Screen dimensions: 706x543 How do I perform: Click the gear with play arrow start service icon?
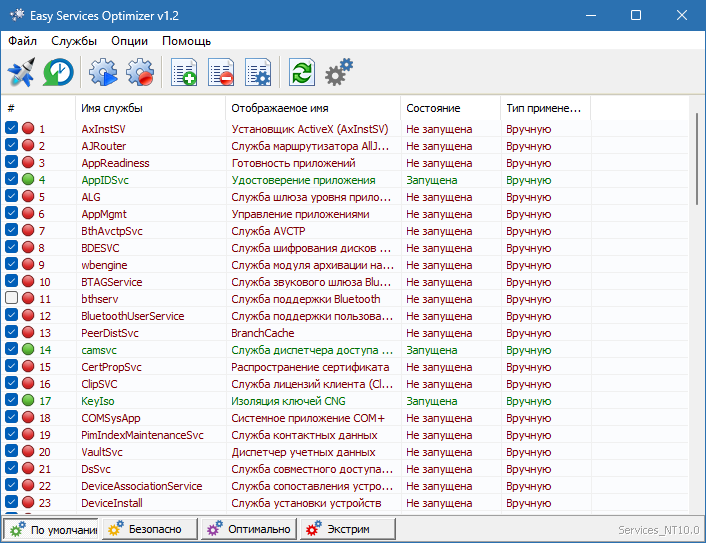click(103, 72)
